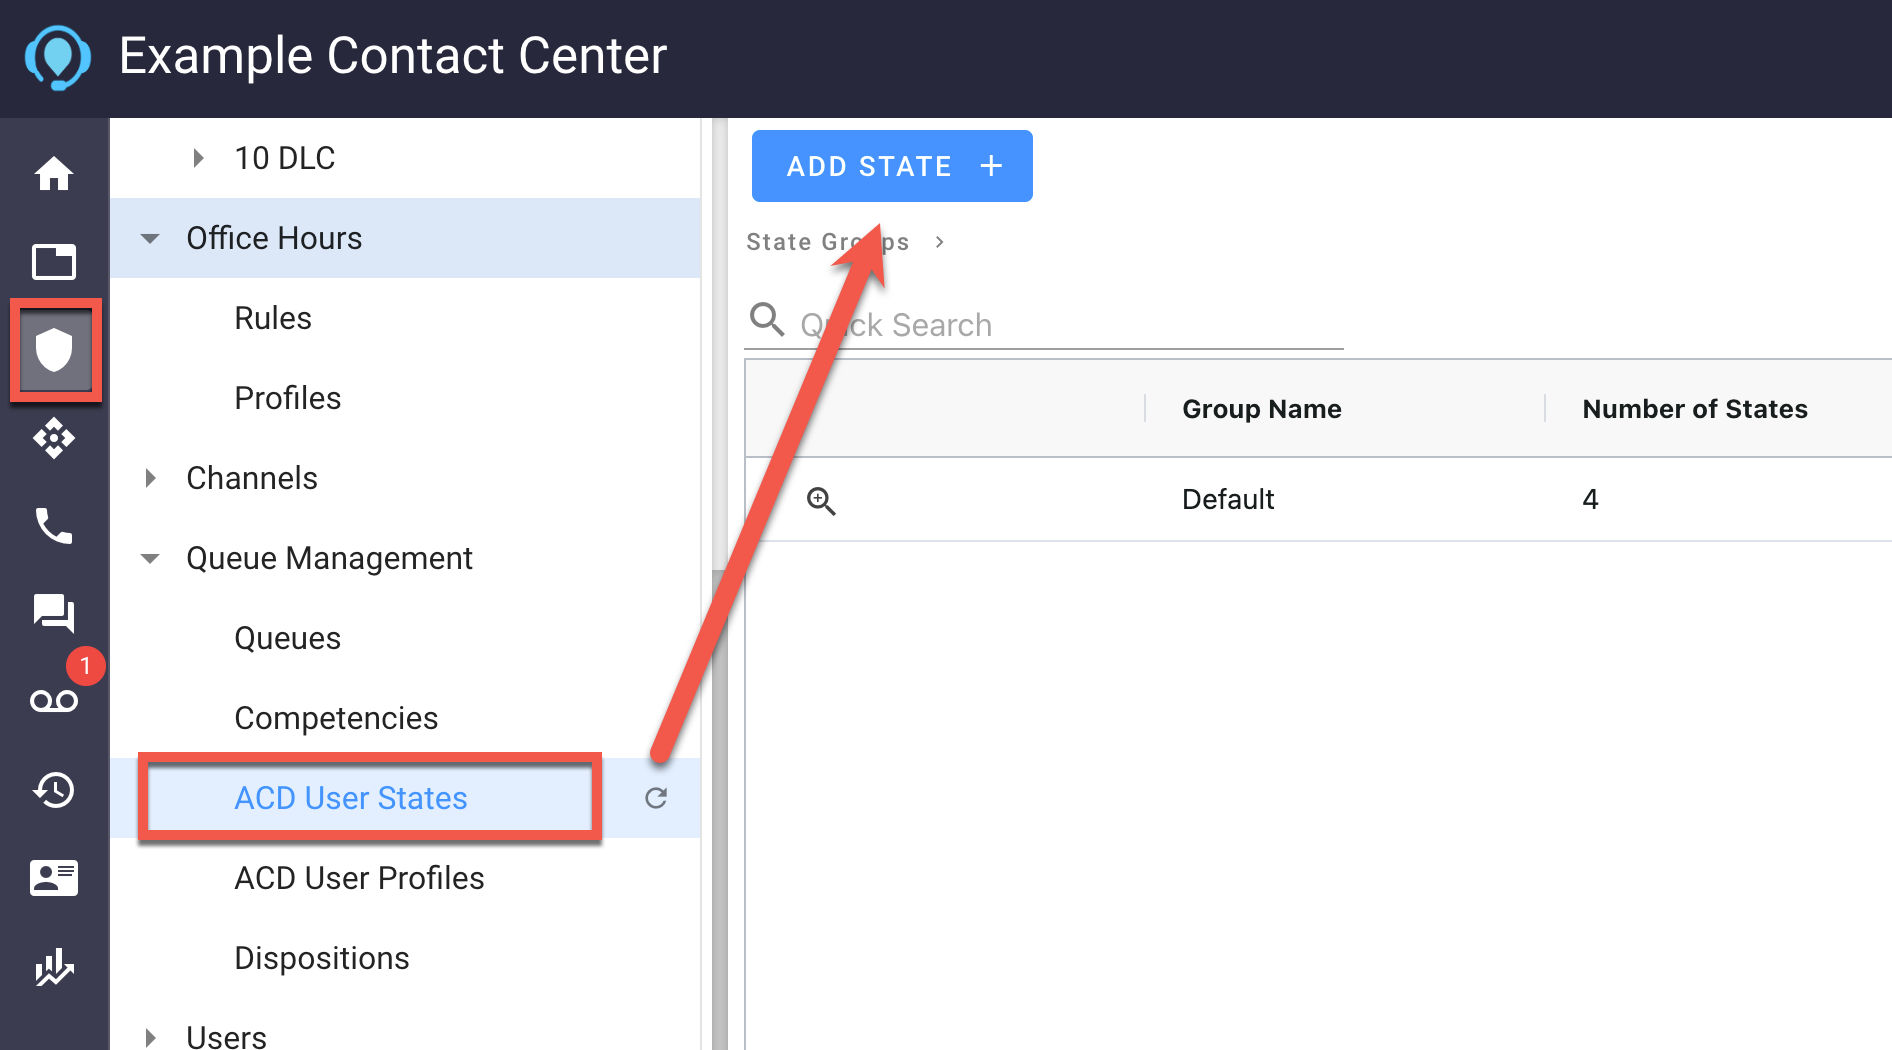Zoom into the Default group row
This screenshot has width=1892, height=1050.
(x=821, y=500)
